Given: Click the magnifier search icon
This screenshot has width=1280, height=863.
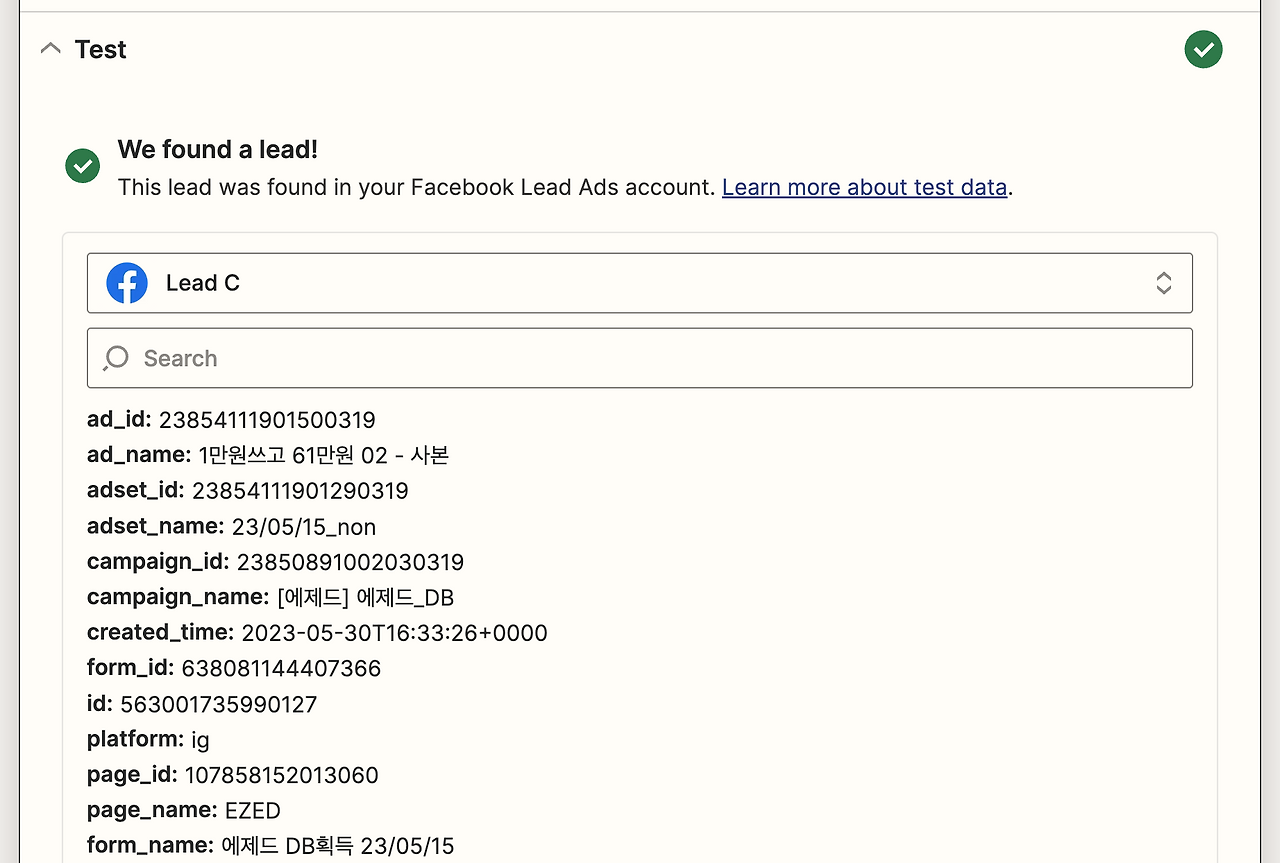Looking at the screenshot, I should point(116,358).
